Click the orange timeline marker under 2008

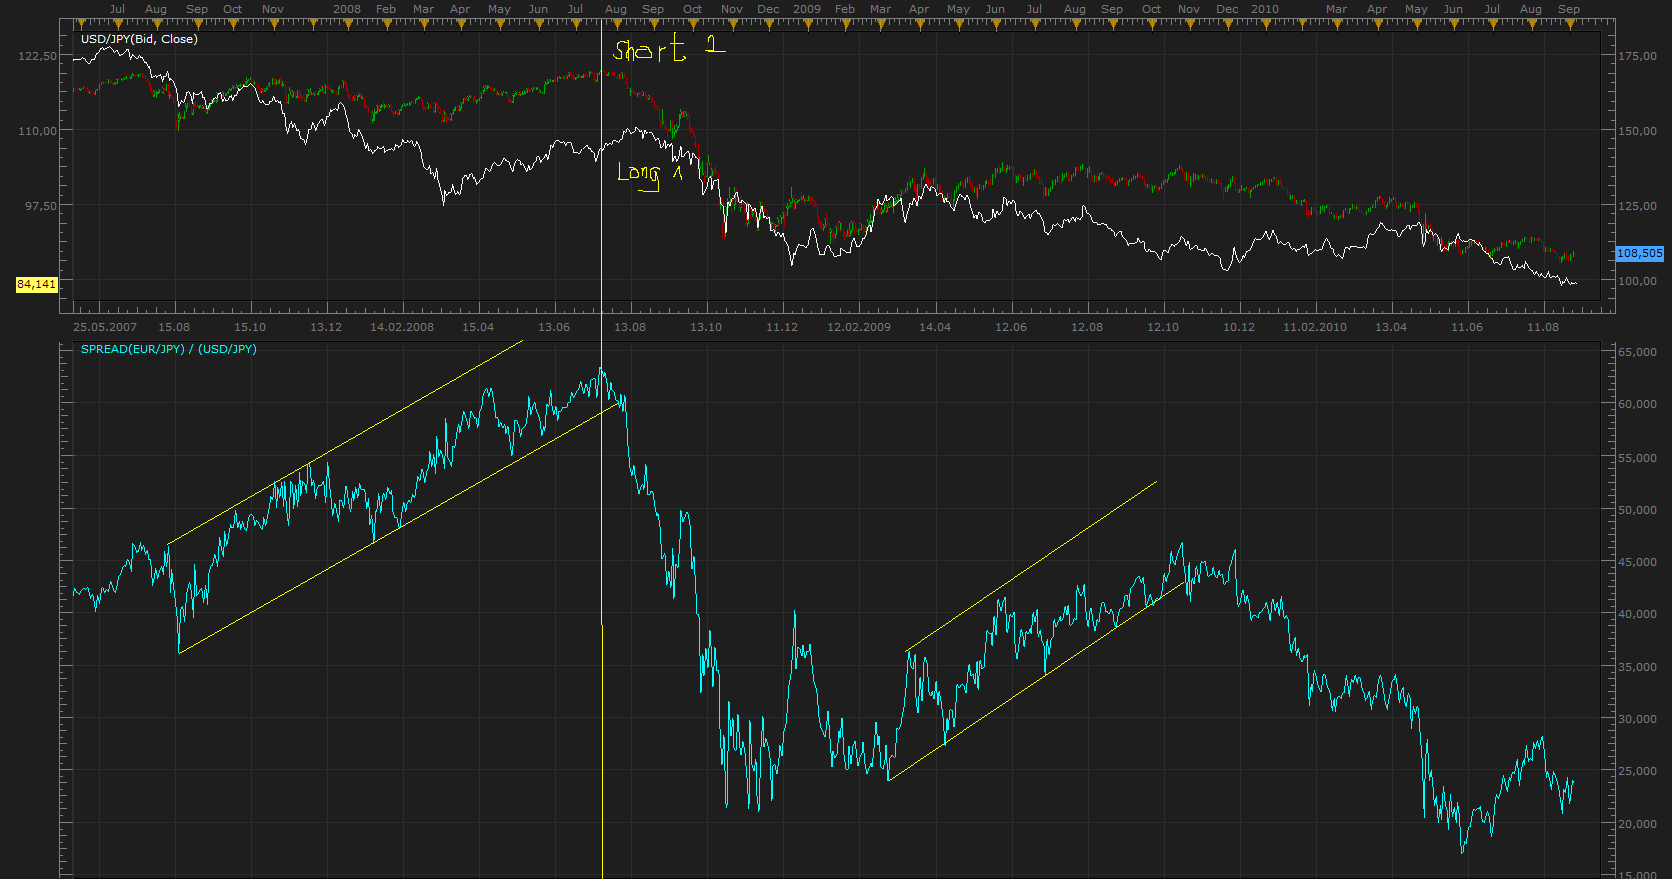[347, 21]
